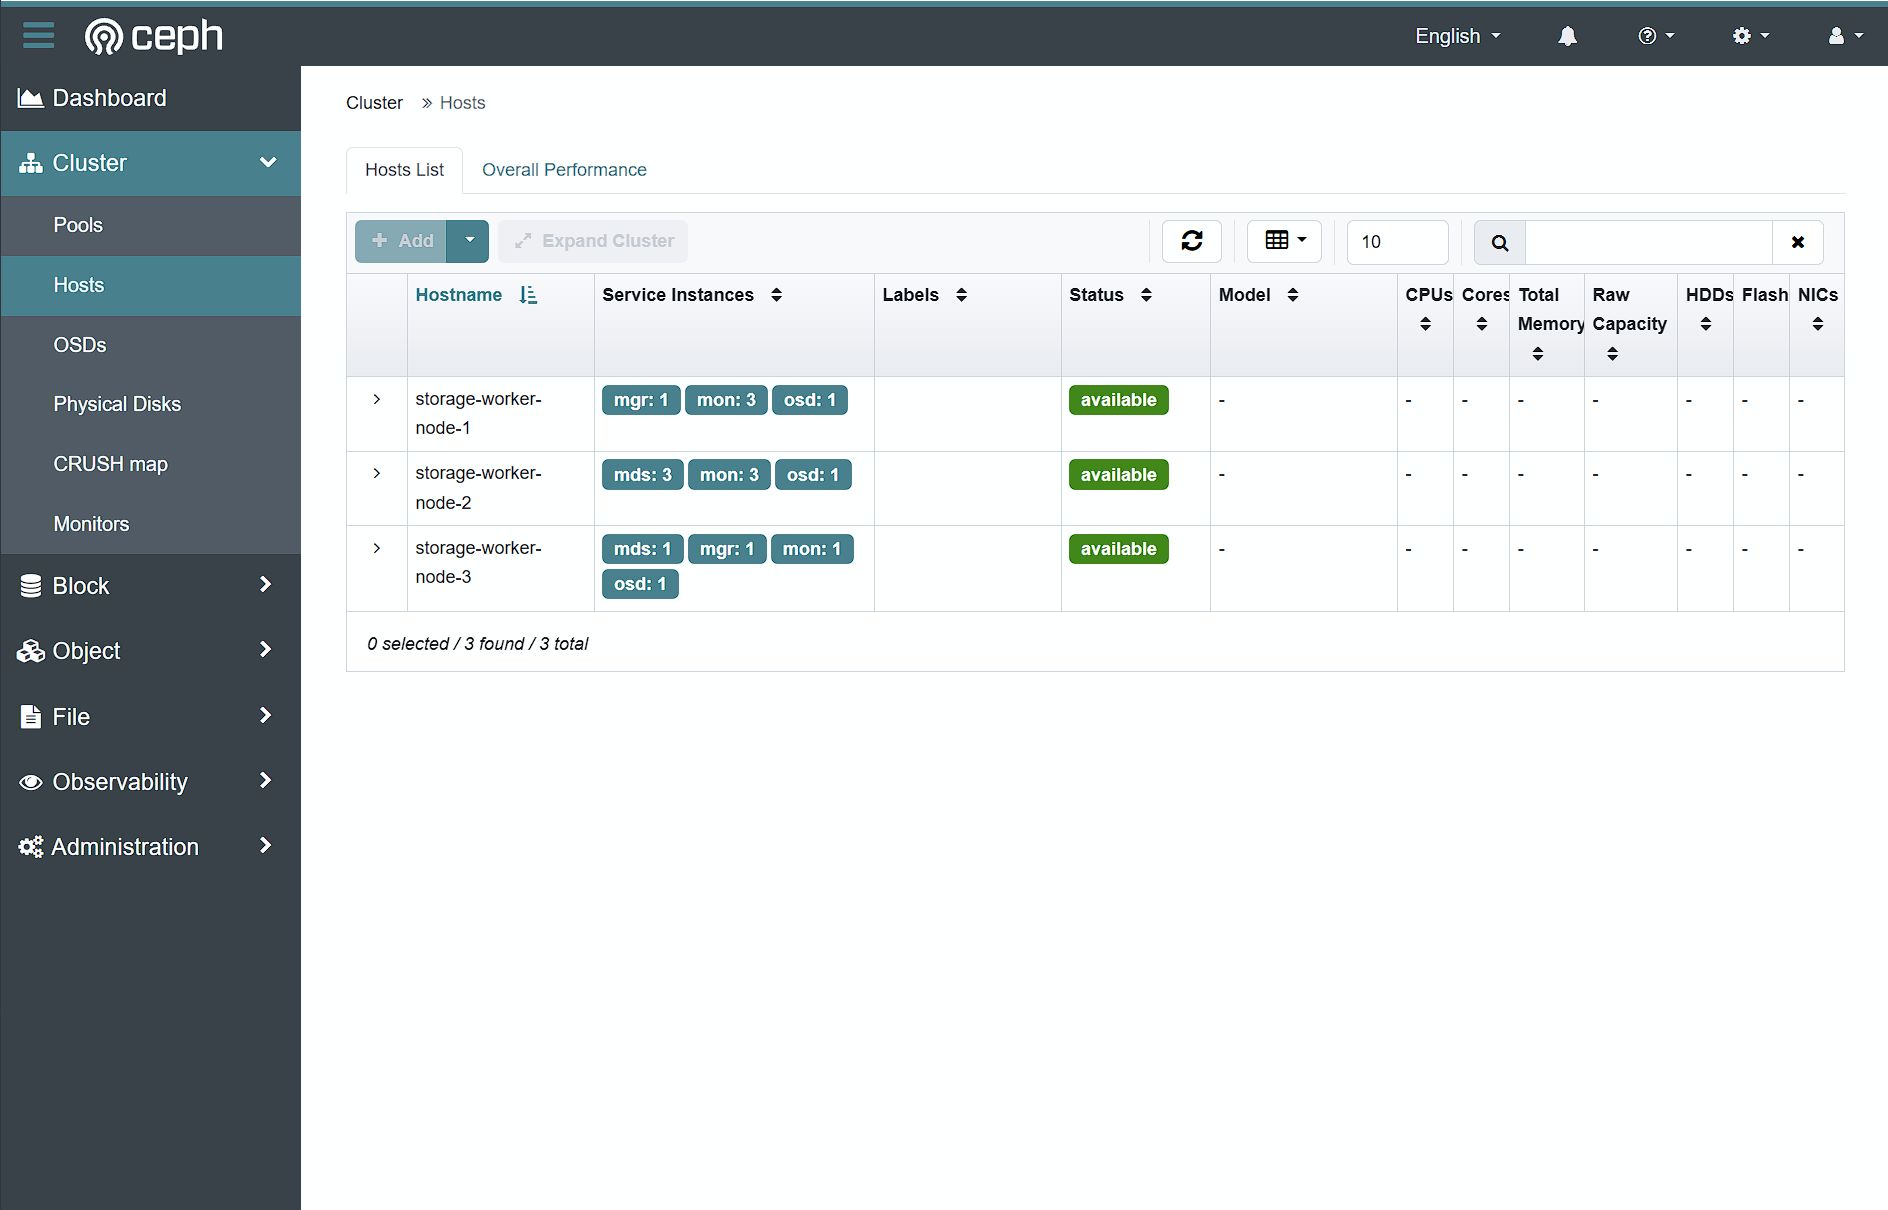
Task: Open the Add button dropdown arrow
Action: tap(469, 241)
